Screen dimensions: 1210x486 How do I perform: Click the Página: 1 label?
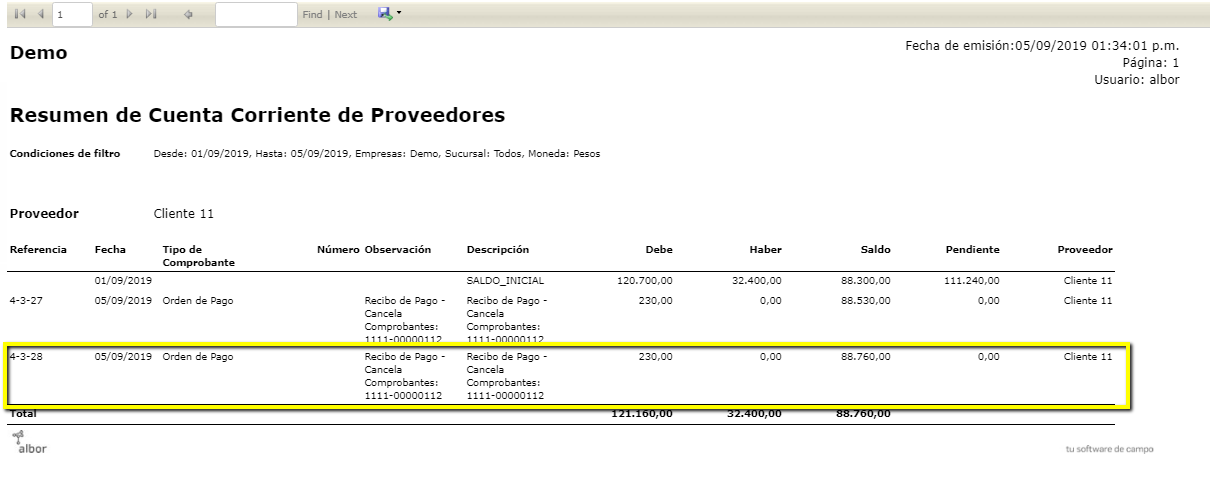pyautogui.click(x=1151, y=62)
